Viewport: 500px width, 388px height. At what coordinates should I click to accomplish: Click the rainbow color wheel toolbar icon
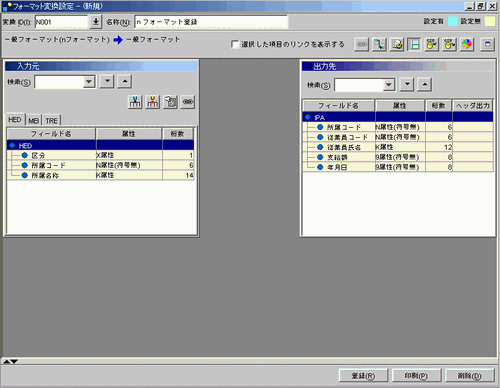pyautogui.click(x=467, y=44)
